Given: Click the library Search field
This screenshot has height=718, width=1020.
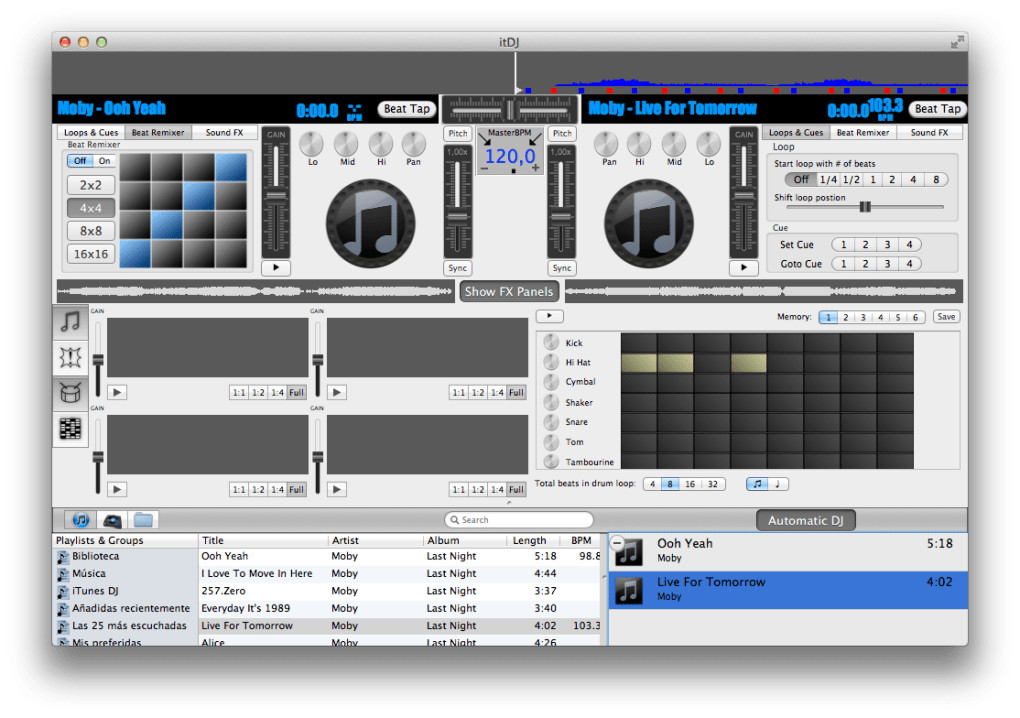Looking at the screenshot, I should tap(520, 520).
